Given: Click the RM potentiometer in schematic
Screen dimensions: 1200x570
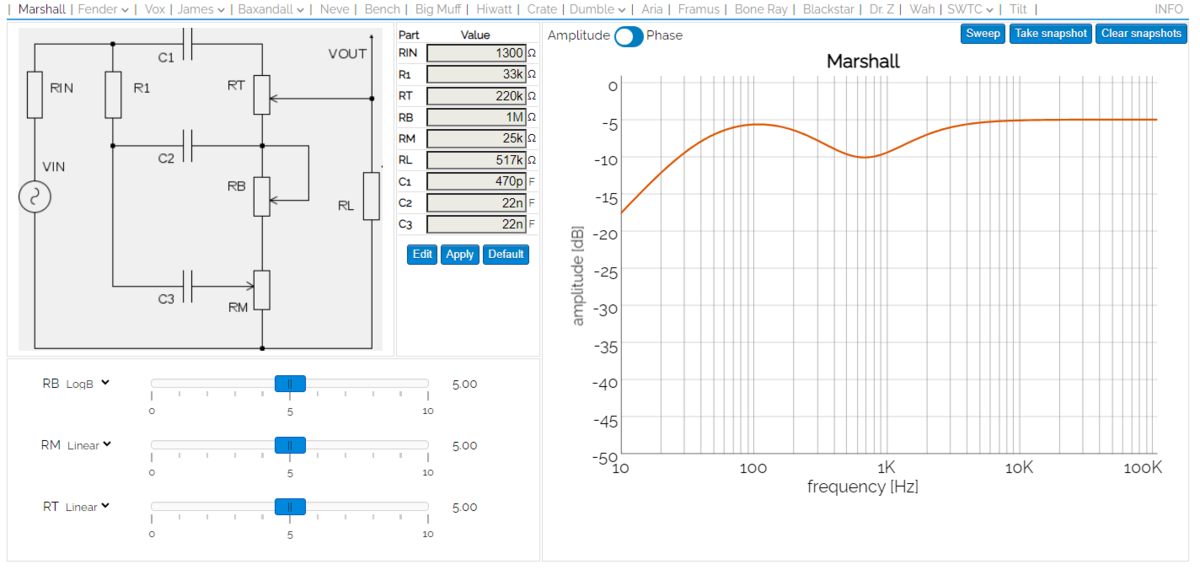Looking at the screenshot, I should pos(262,290).
